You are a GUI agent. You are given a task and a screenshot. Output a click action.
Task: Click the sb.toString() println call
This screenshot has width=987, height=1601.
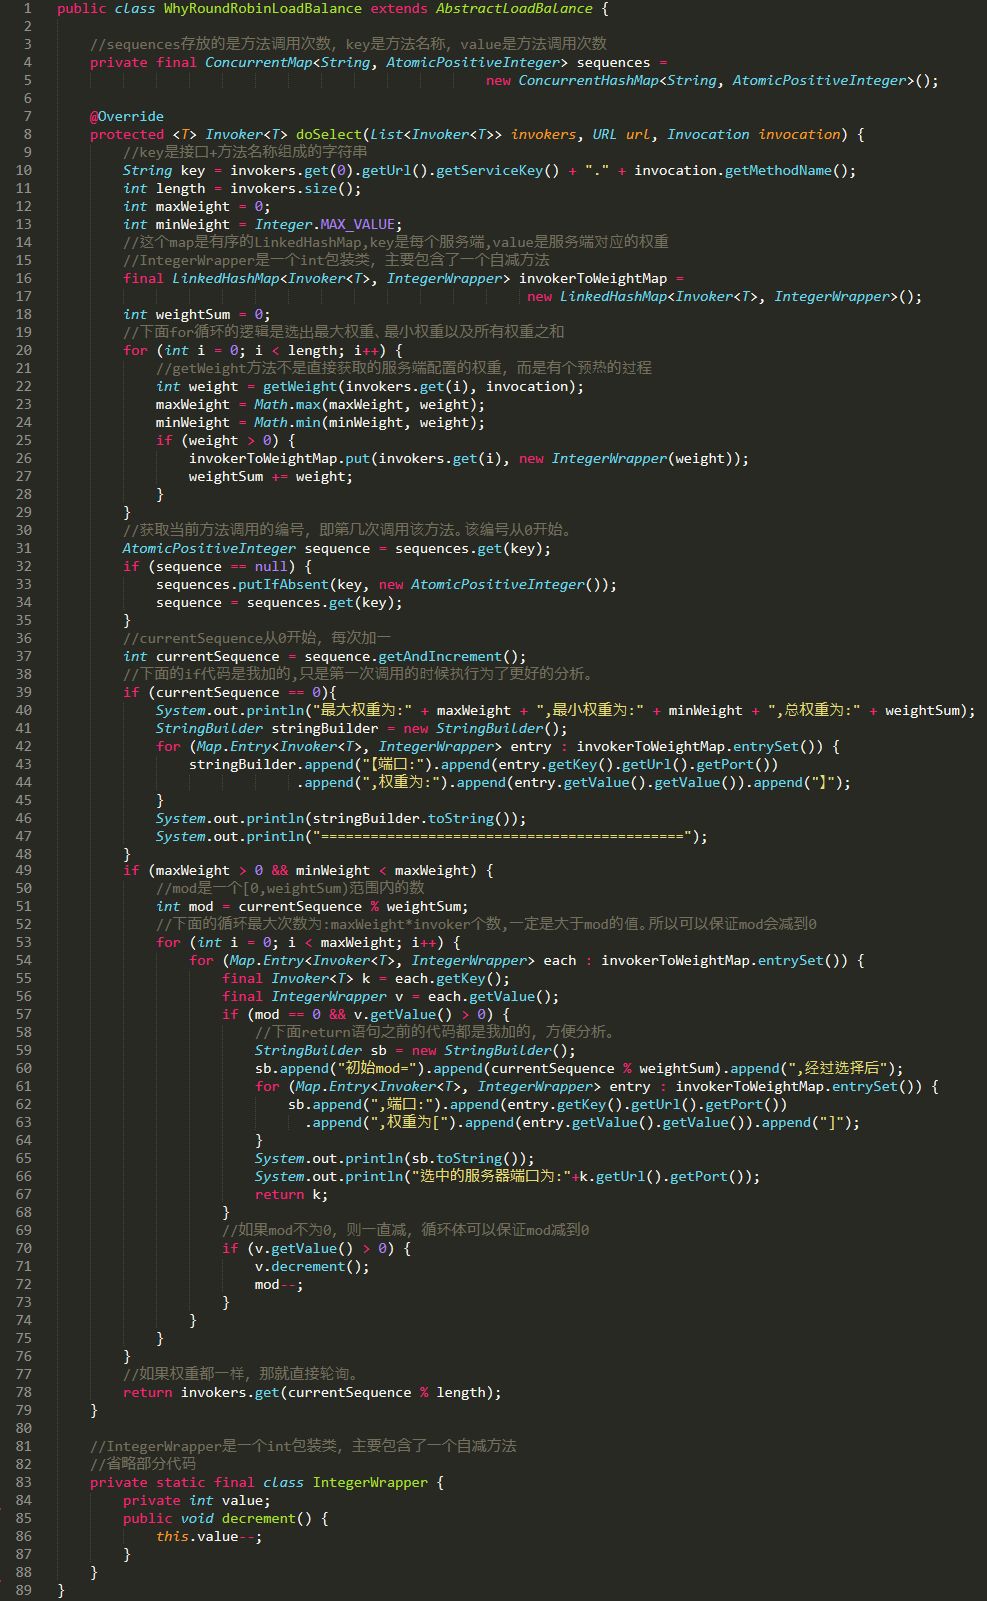[x=395, y=1159]
